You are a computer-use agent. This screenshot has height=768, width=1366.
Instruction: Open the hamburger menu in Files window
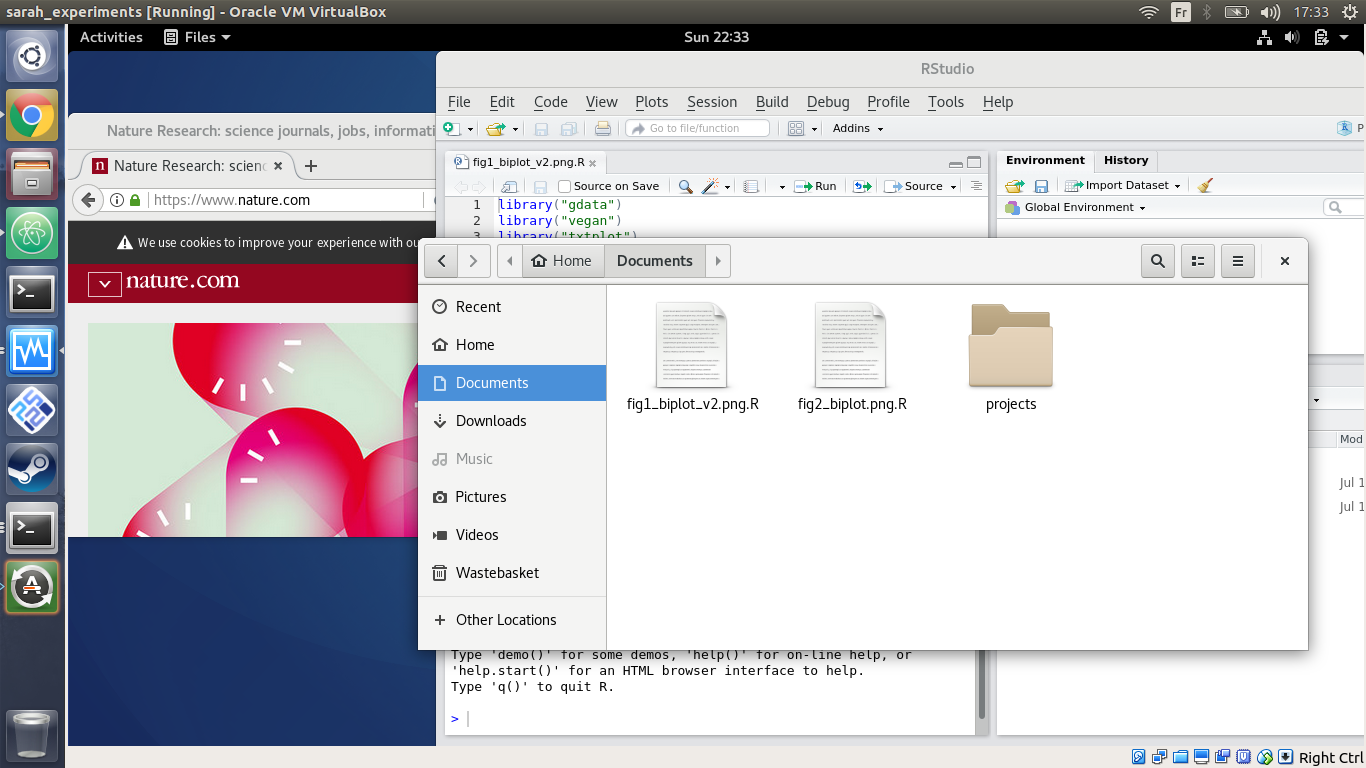[1237, 261]
